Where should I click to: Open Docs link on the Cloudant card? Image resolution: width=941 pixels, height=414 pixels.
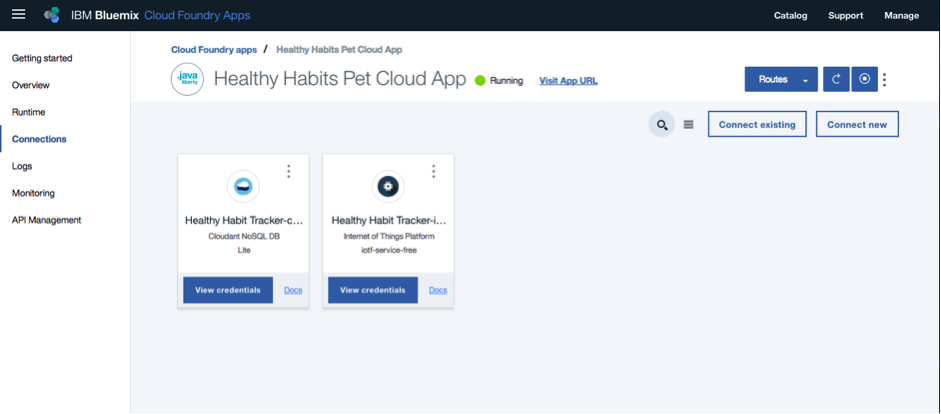pyautogui.click(x=293, y=290)
